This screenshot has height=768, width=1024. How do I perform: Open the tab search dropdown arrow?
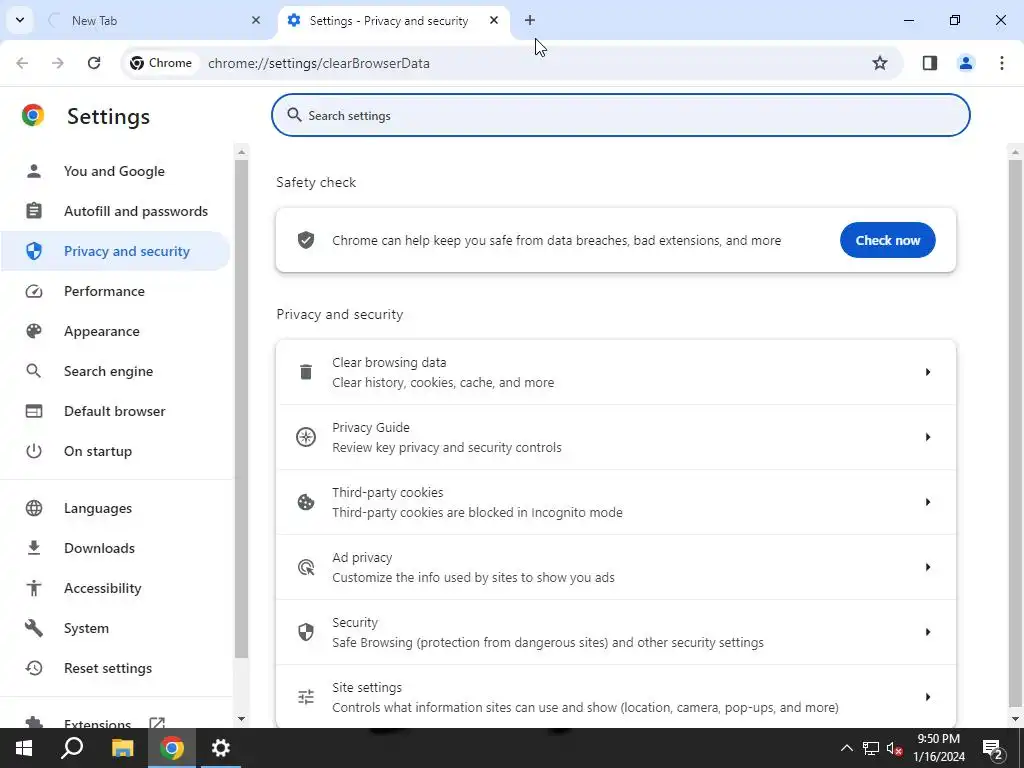tap(20, 20)
